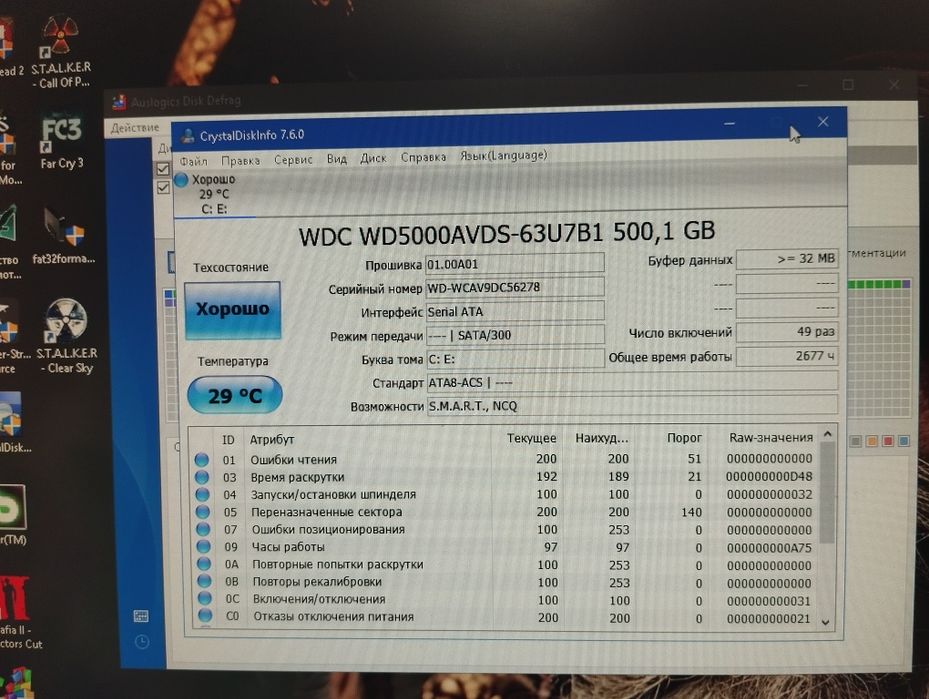This screenshot has height=699, width=929.
Task: Click status icon for 09 Часы работы
Action: [204, 546]
